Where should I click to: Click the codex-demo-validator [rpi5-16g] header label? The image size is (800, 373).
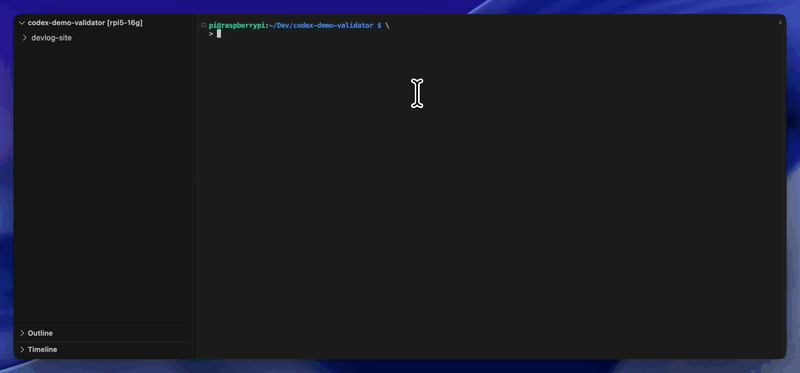pyautogui.click(x=85, y=23)
